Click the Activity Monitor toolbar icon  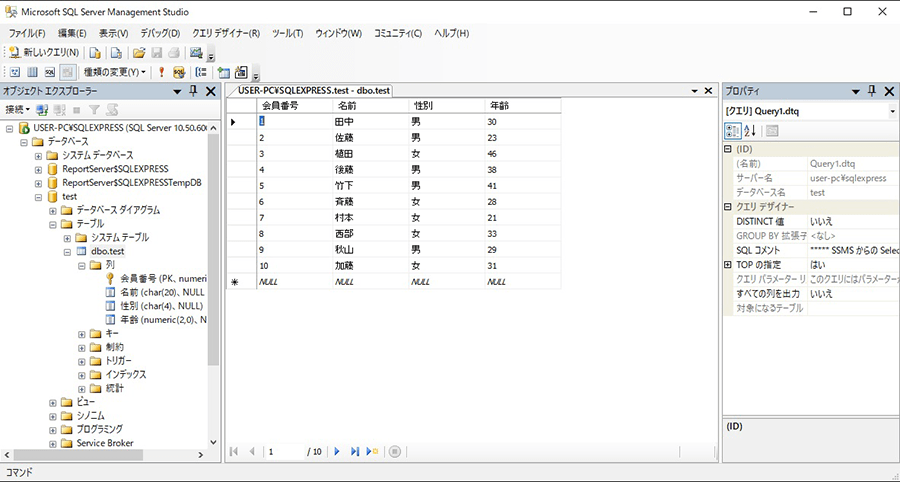pyautogui.click(x=196, y=53)
